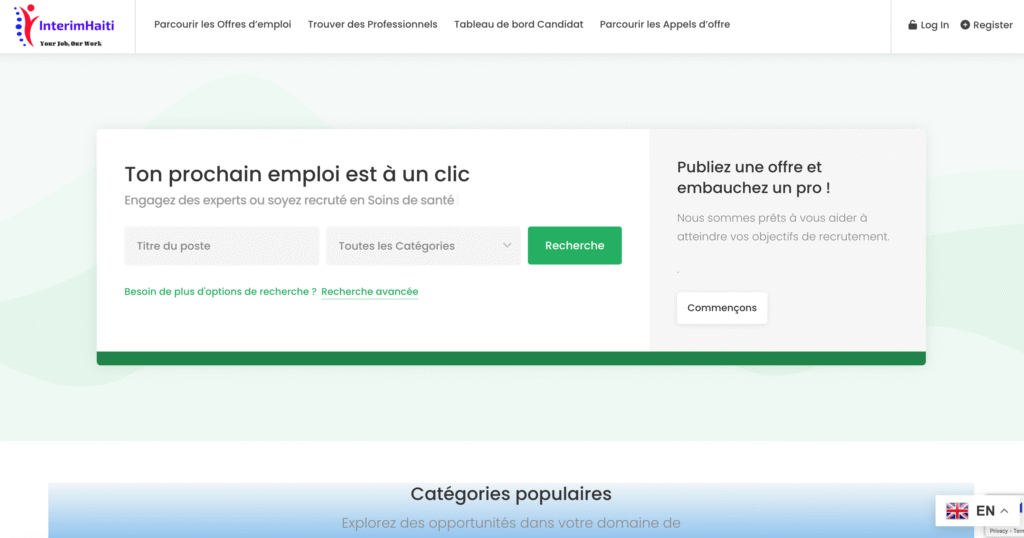
Task: Go to Trouver des Professionnels
Action: [x=372, y=25]
